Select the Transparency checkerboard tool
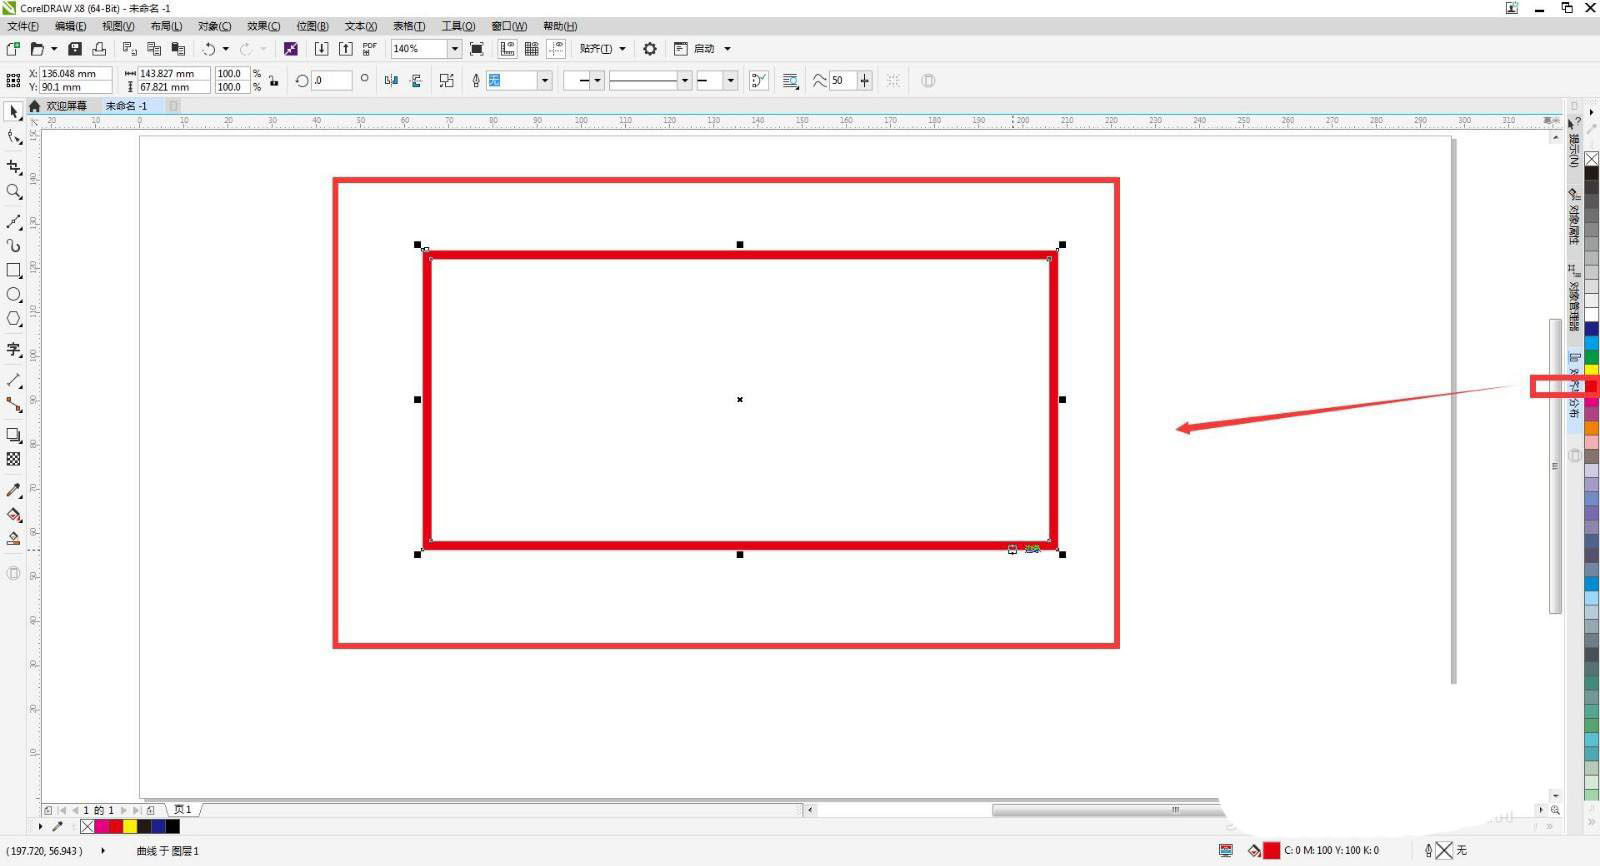Screen dimensions: 1600x866 coord(14,459)
